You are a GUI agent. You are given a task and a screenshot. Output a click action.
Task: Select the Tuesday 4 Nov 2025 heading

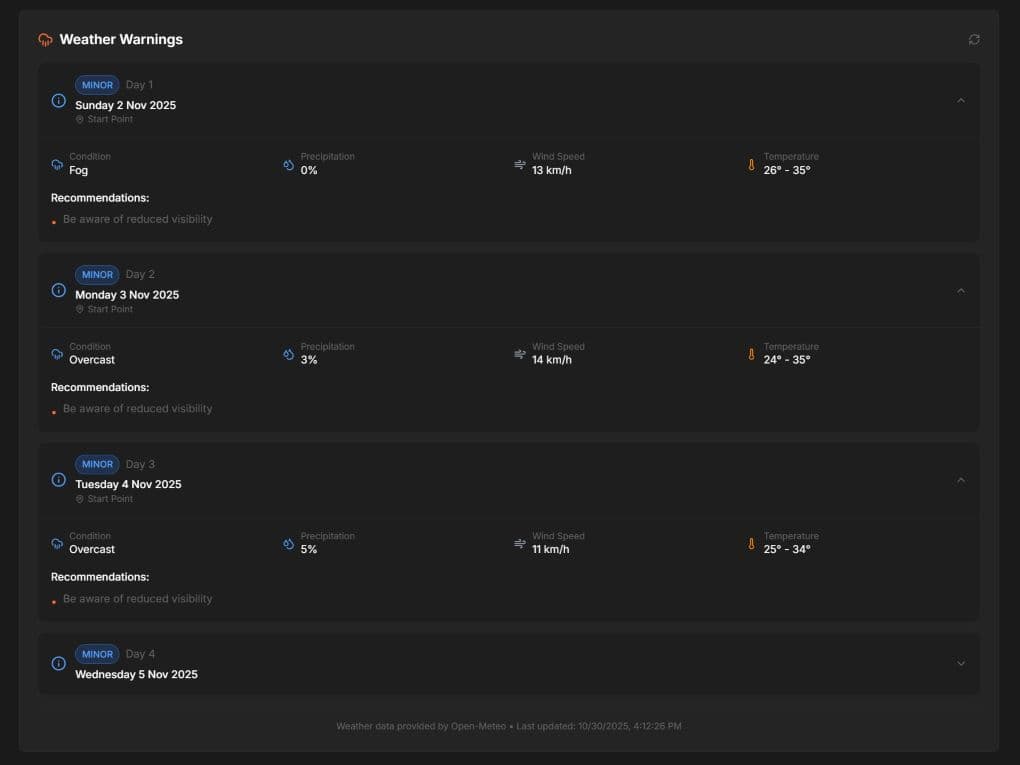point(128,484)
